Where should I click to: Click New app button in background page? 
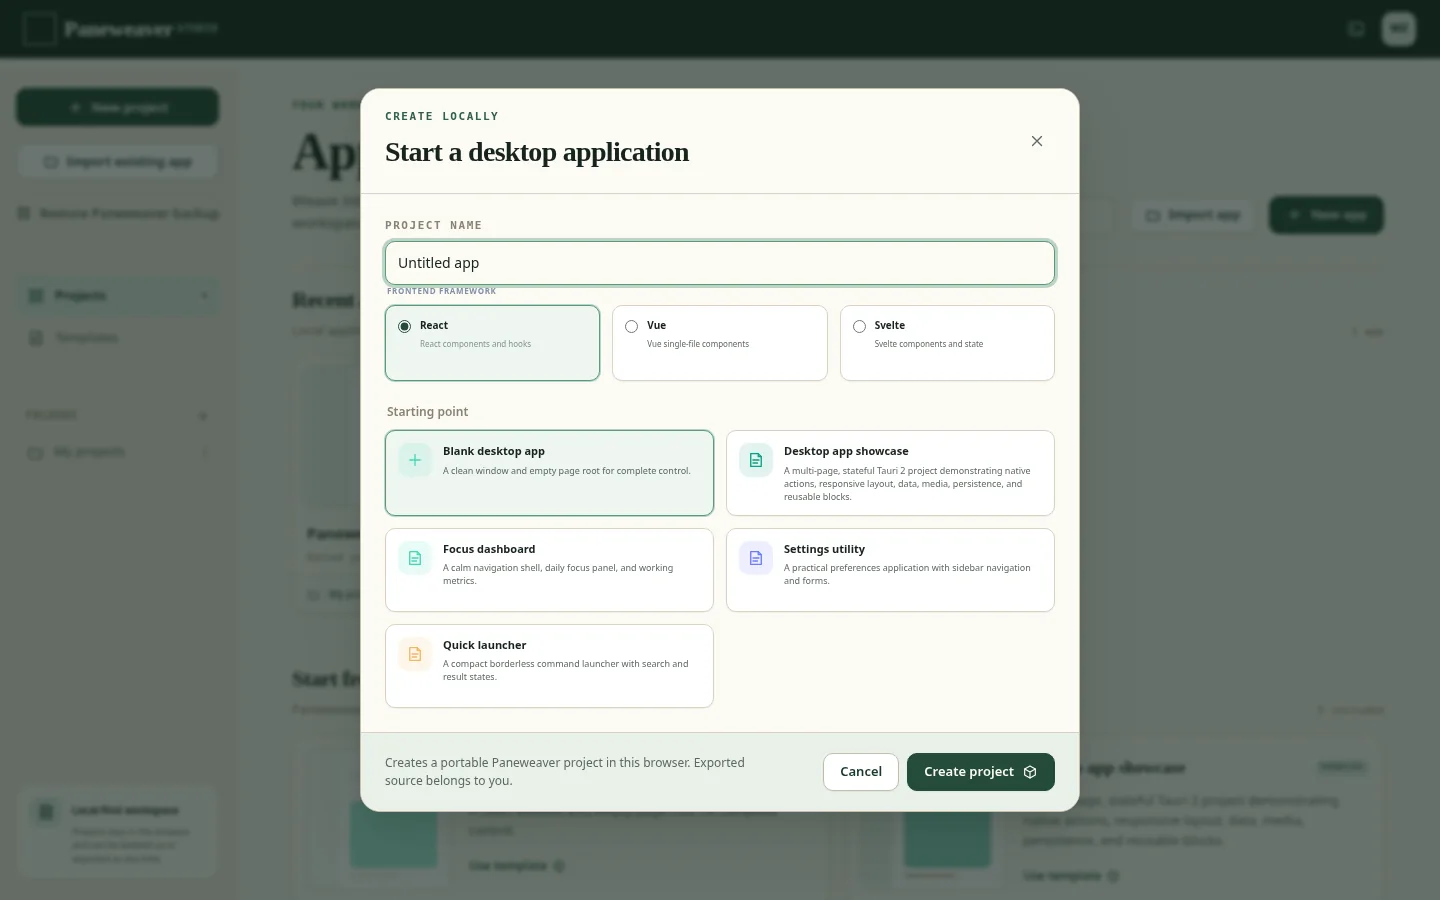click(x=1326, y=215)
